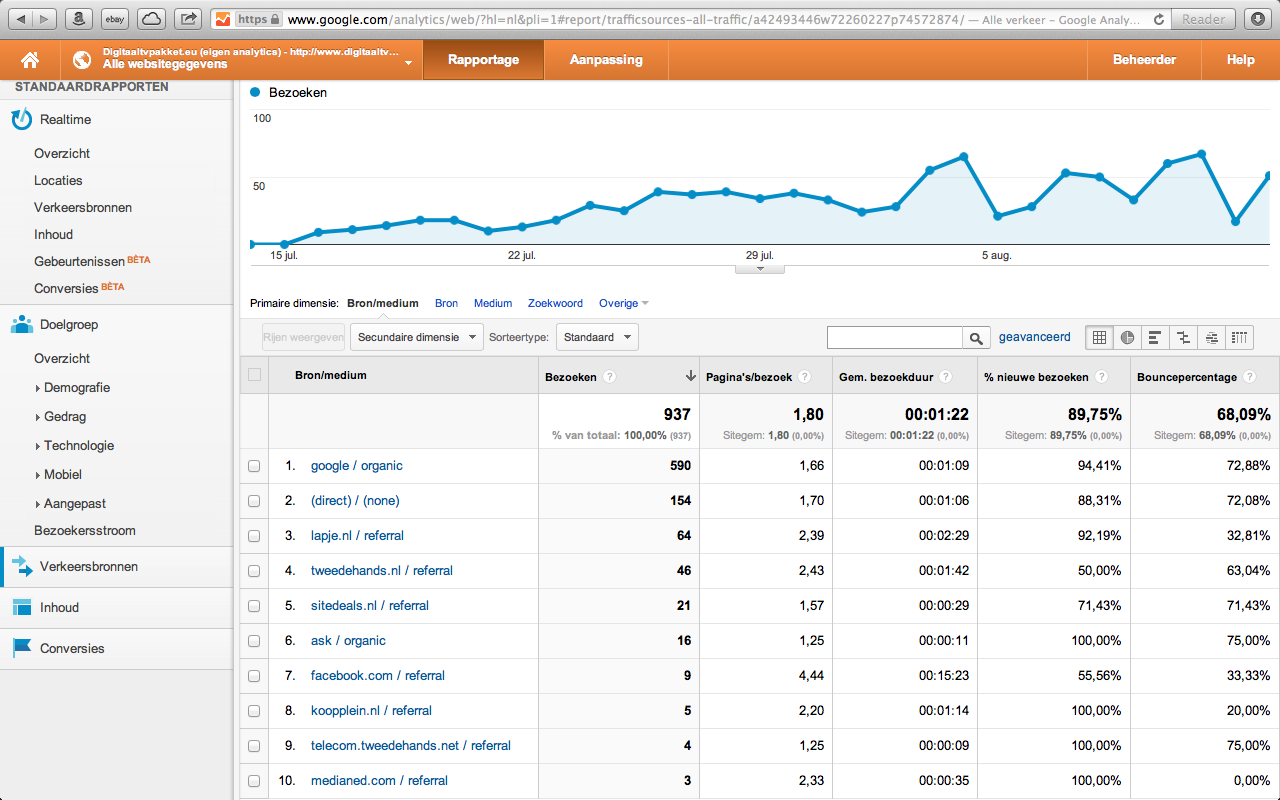This screenshot has width=1280, height=800.
Task: Check the tweedehands.nl / referral row checkbox
Action: (254, 571)
